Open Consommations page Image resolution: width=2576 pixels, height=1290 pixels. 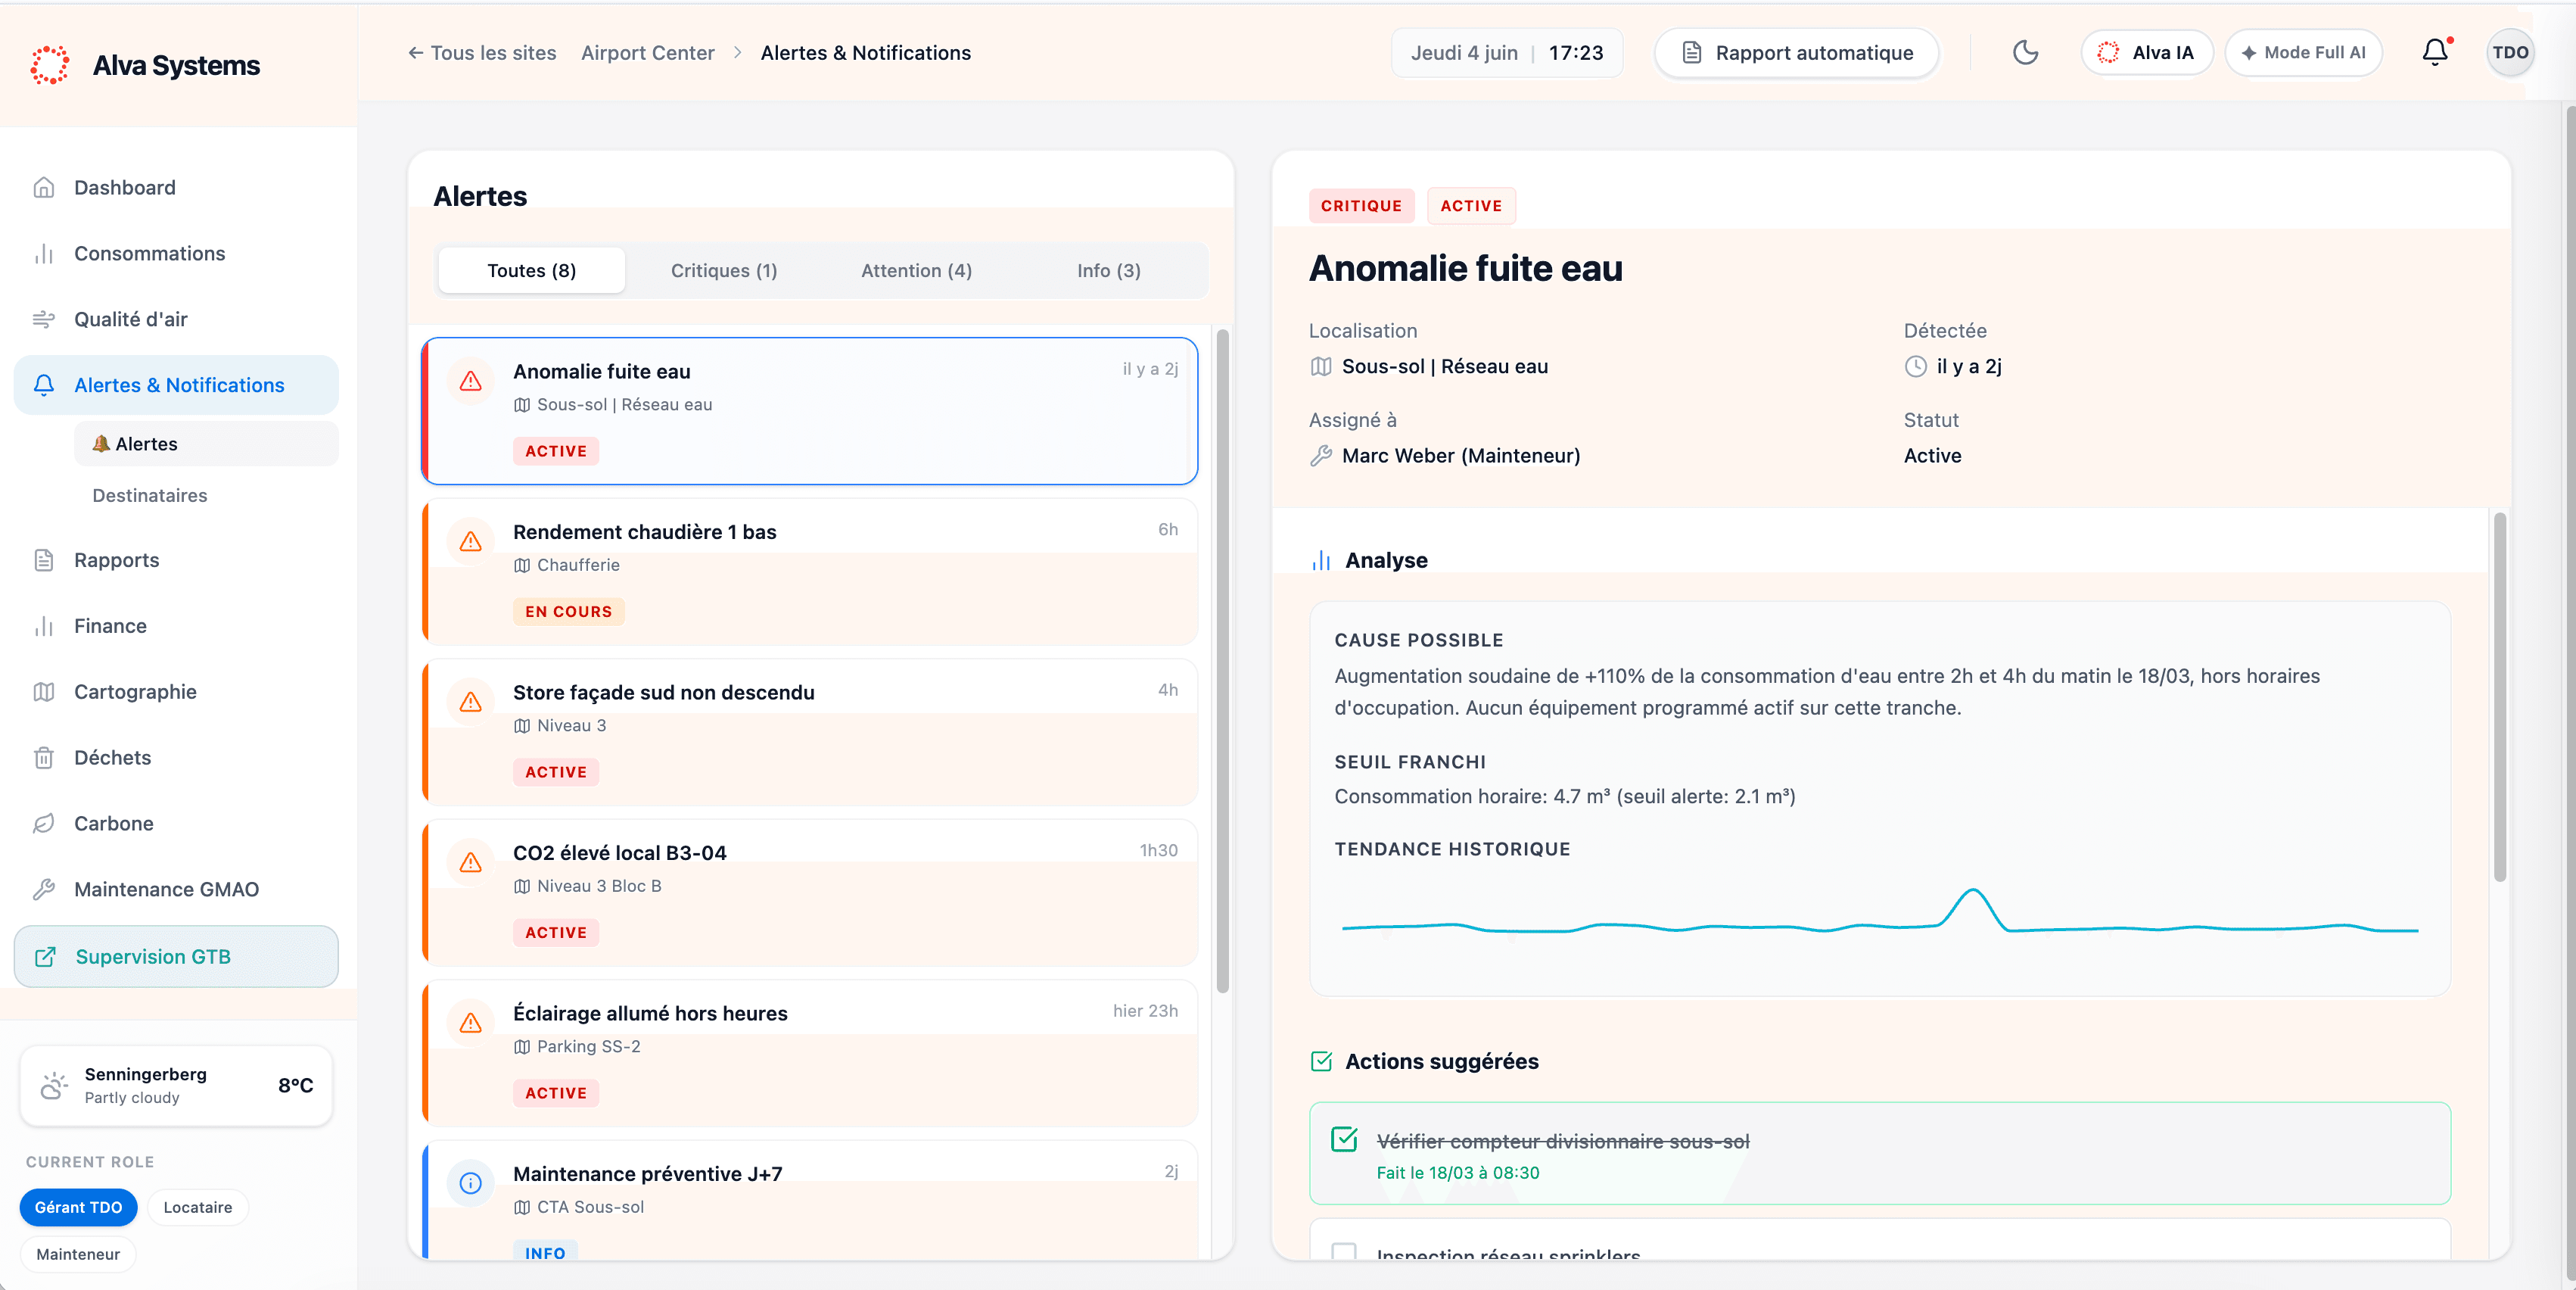176,254
